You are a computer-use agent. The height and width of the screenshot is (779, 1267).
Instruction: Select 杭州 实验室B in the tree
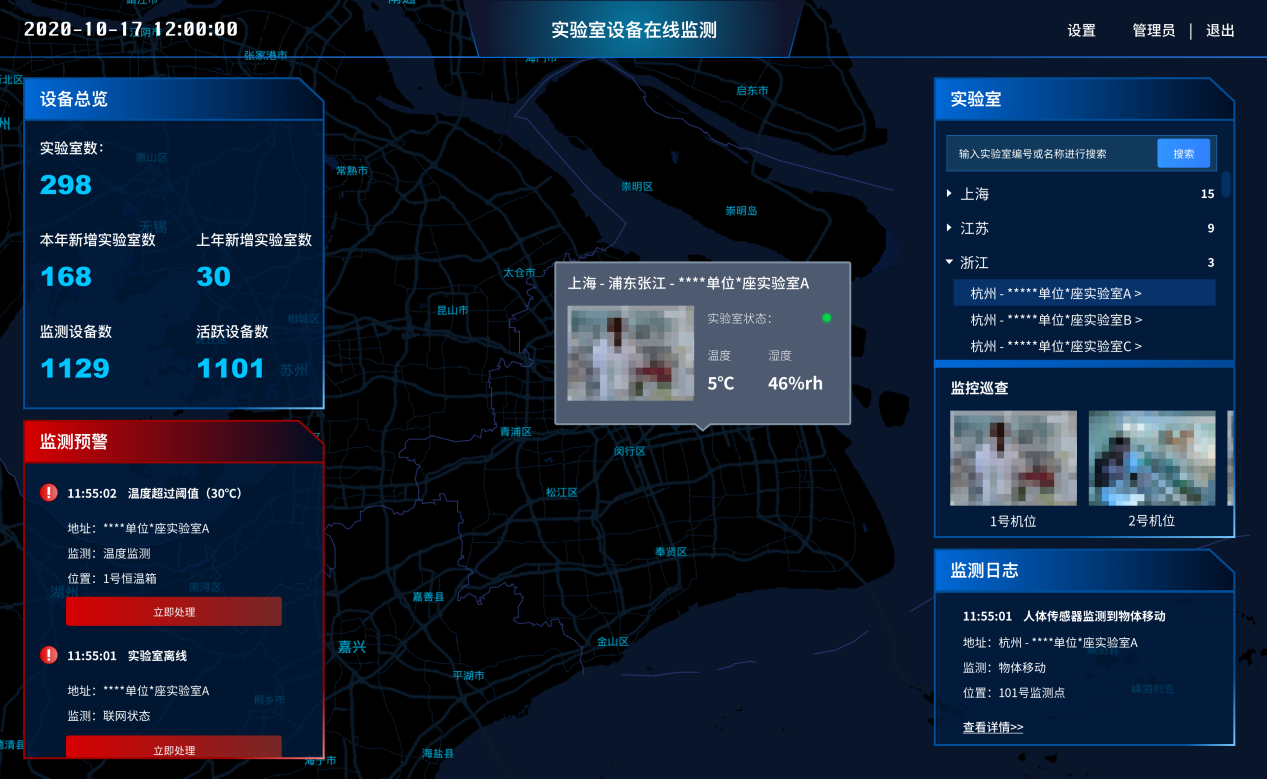(1056, 320)
